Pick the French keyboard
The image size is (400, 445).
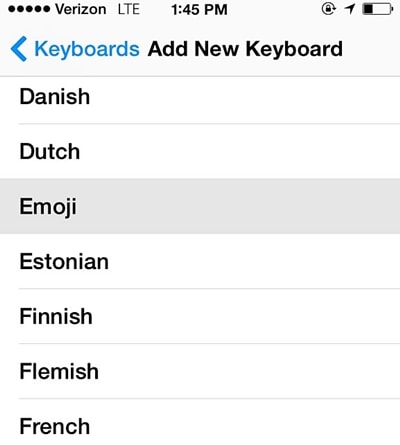(200, 423)
